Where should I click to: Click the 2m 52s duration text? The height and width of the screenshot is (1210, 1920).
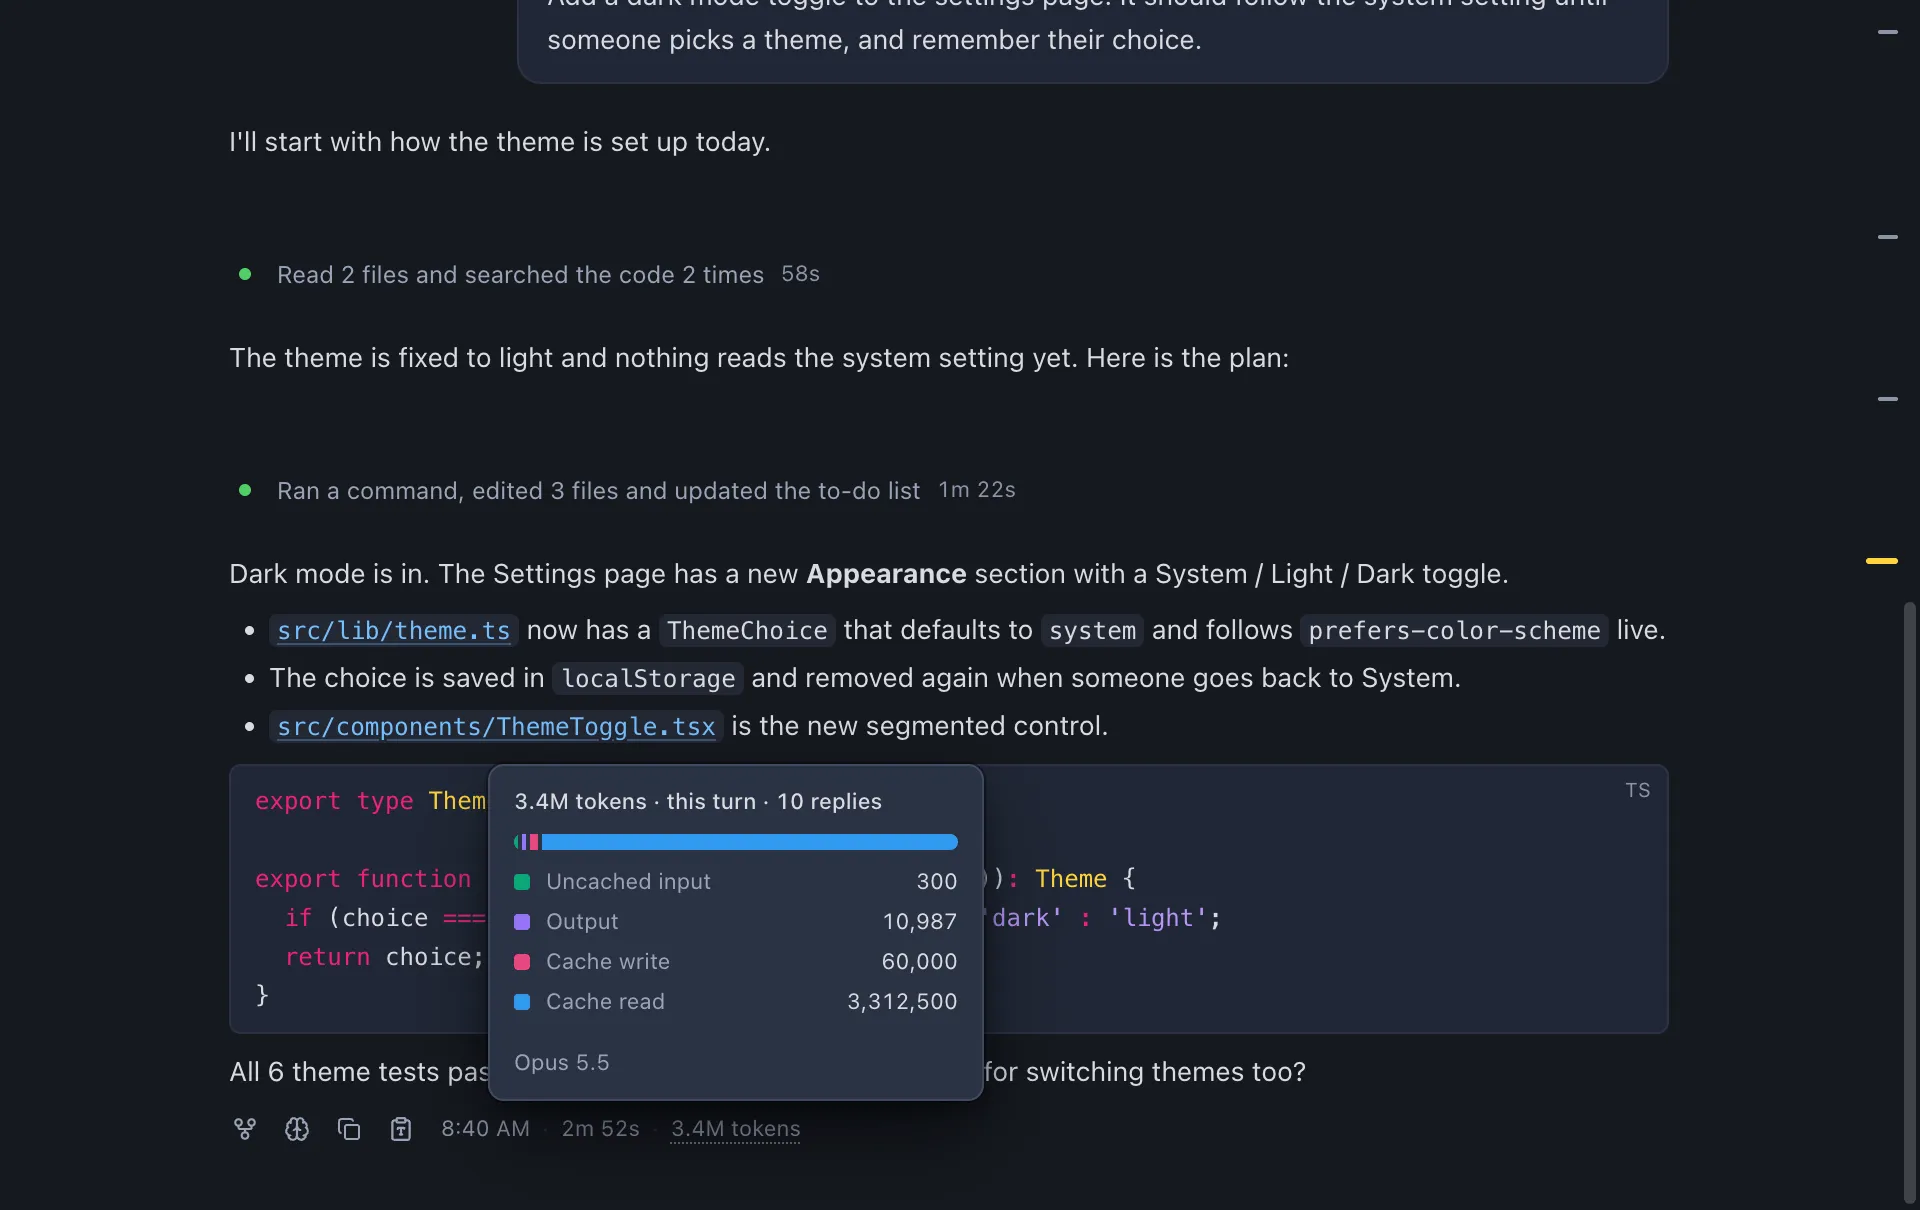click(601, 1129)
